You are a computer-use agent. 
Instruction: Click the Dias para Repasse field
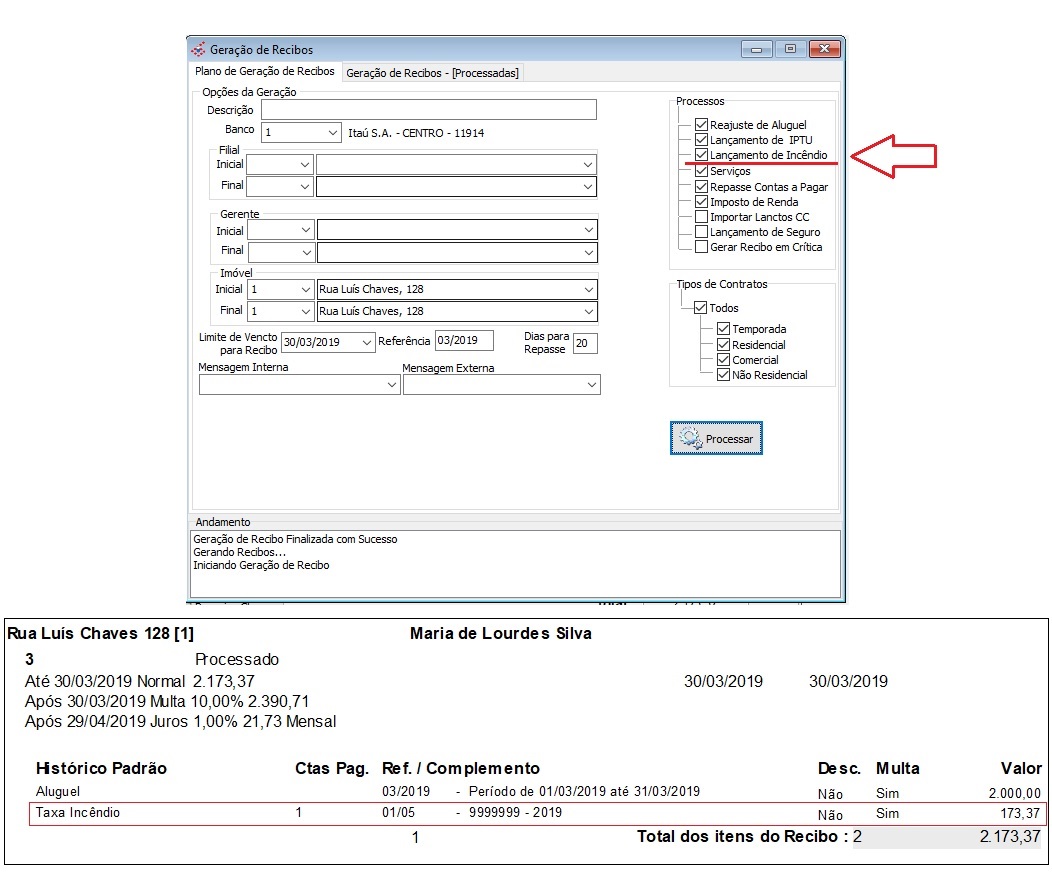pyautogui.click(x=585, y=343)
